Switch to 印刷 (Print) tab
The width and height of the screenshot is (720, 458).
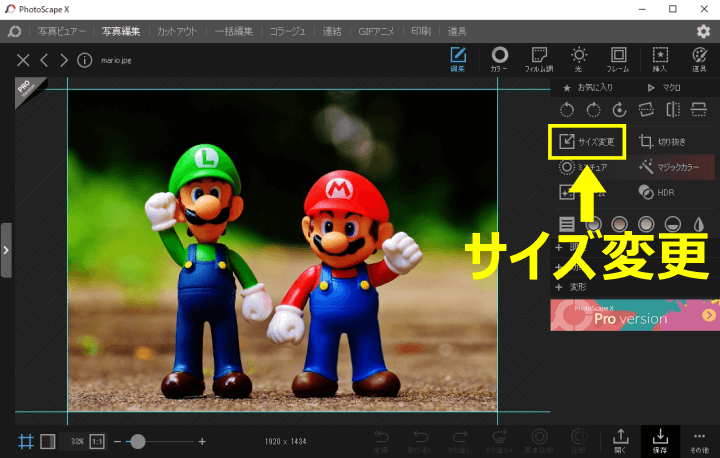coord(421,31)
